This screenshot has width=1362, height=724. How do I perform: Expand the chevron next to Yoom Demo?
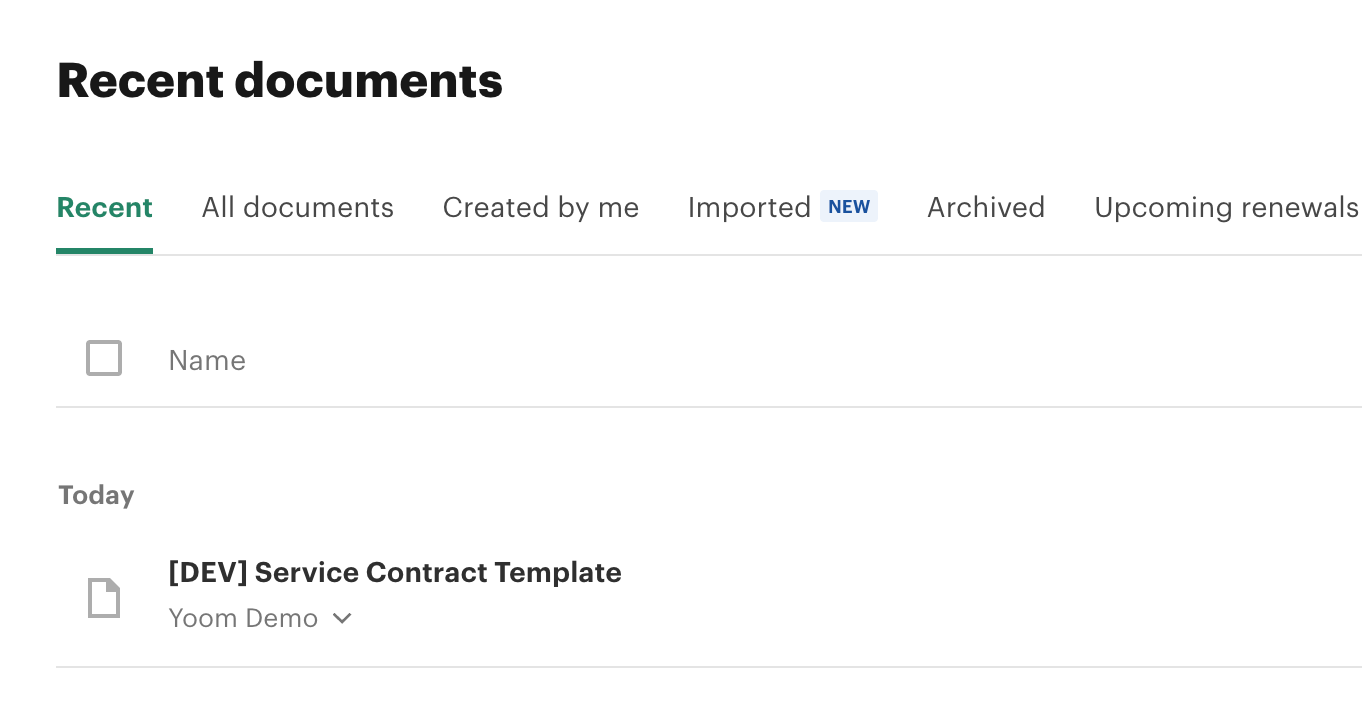pos(342,619)
